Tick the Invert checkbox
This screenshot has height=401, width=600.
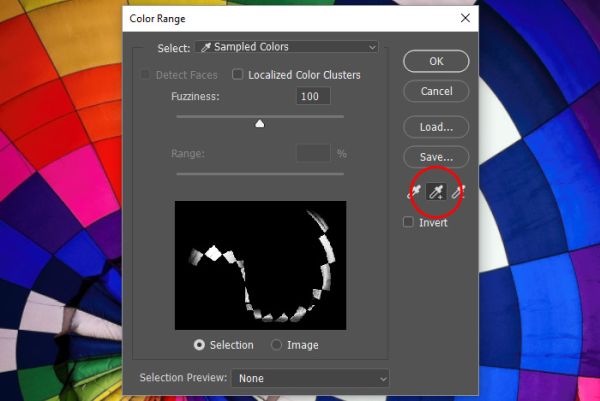tap(408, 222)
